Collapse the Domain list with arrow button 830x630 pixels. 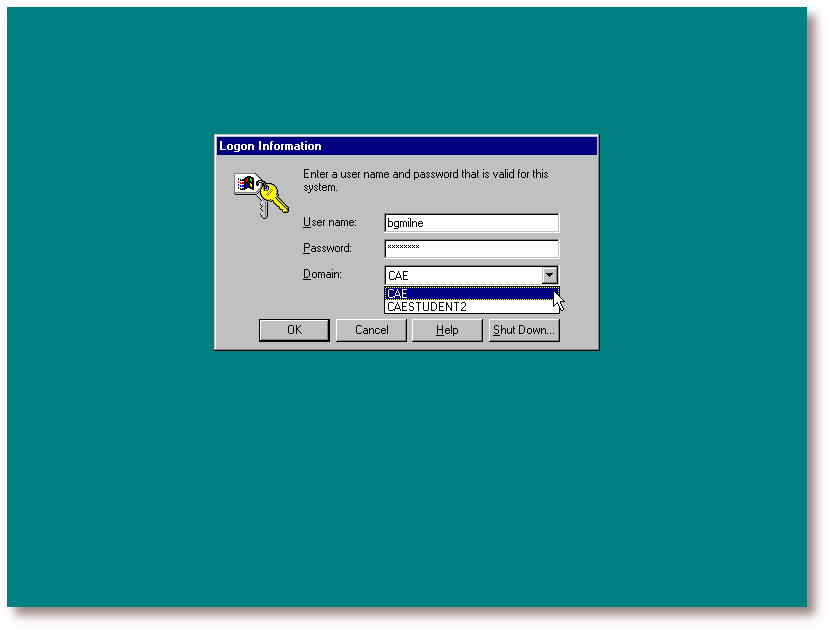click(x=549, y=276)
